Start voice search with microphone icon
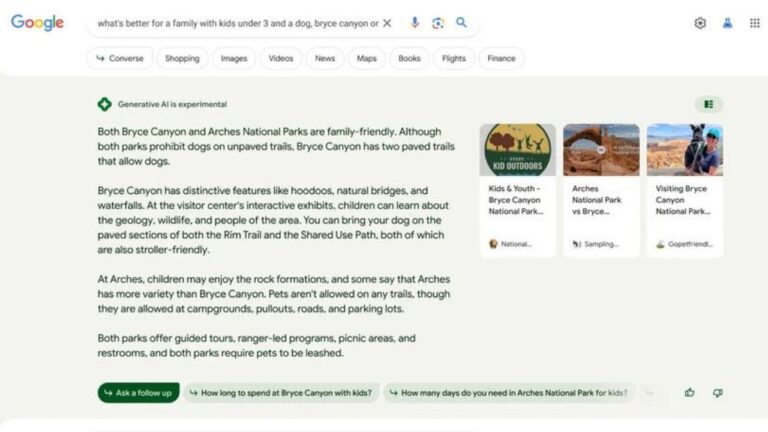 (x=414, y=23)
